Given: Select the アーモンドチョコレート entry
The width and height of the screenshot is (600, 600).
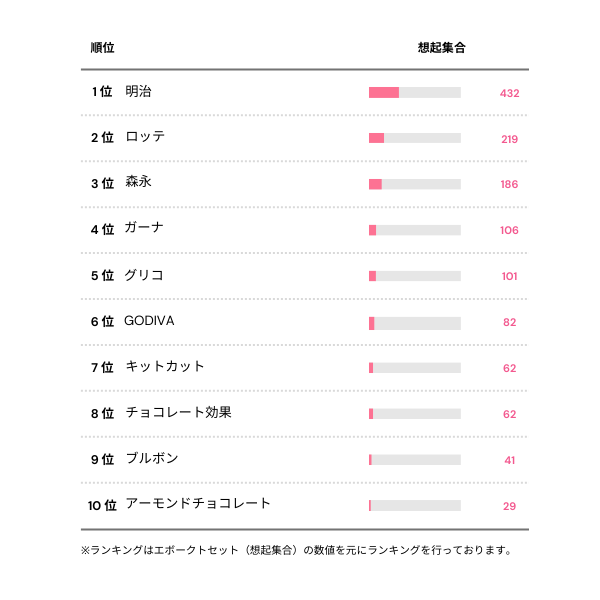Looking at the screenshot, I should pyautogui.click(x=198, y=504).
